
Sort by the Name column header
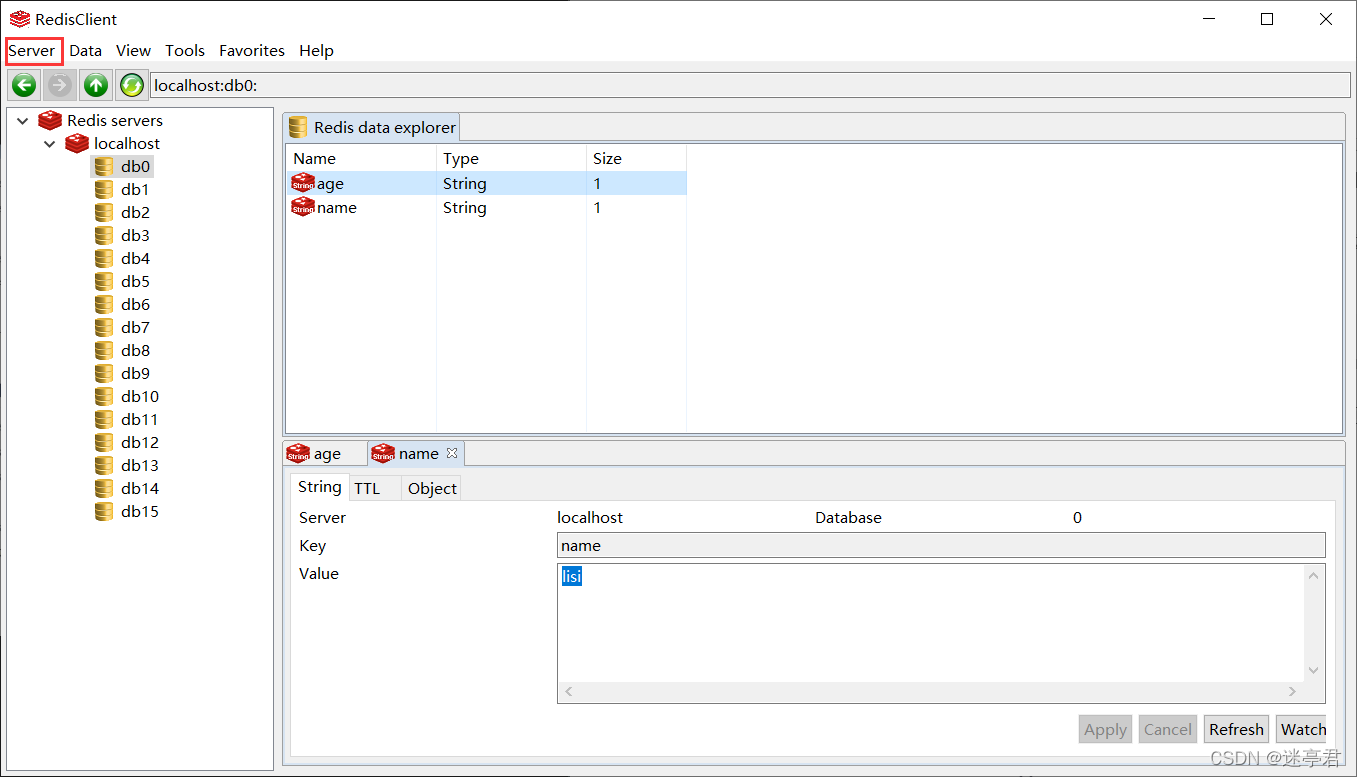point(361,158)
